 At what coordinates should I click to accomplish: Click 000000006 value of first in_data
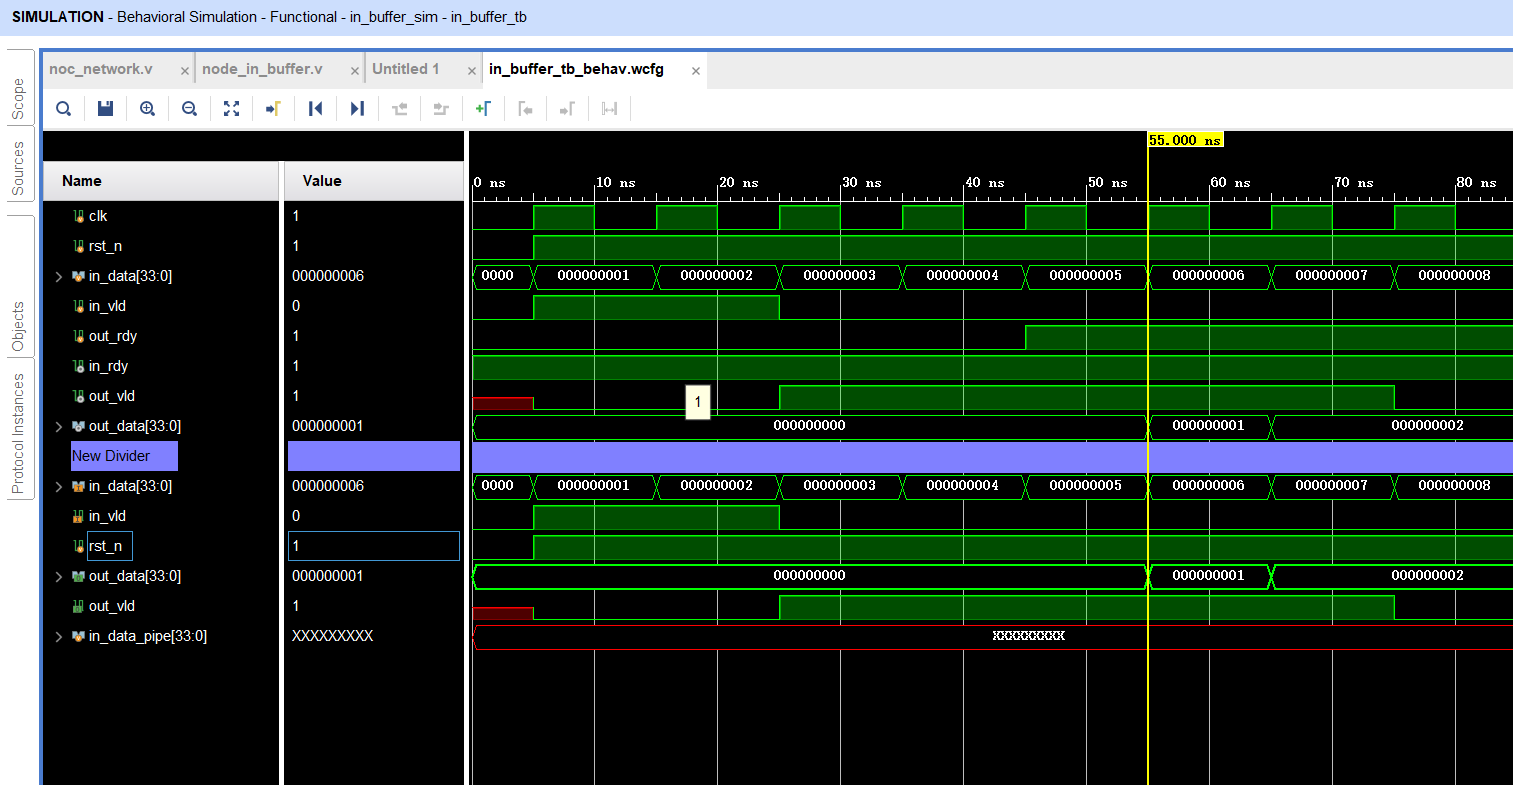[x=328, y=276]
